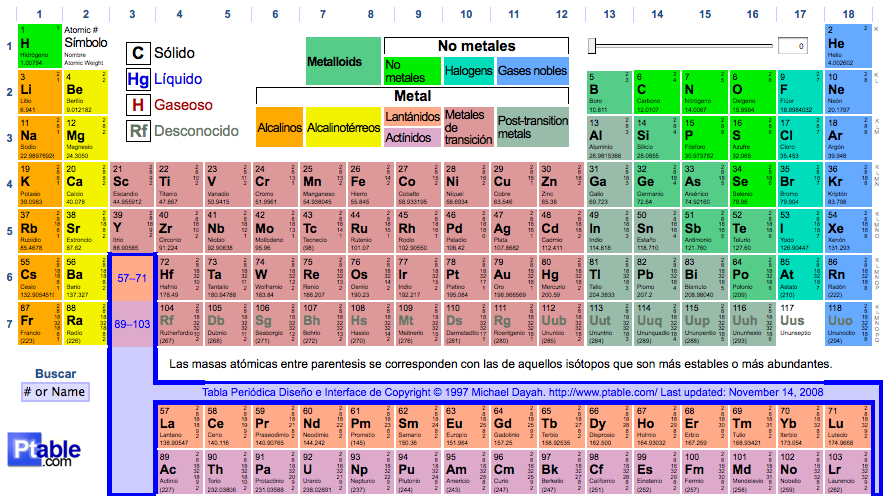This screenshot has width=890, height=503.
Task: Toggle the Líquido state legend item
Action: click(x=165, y=79)
